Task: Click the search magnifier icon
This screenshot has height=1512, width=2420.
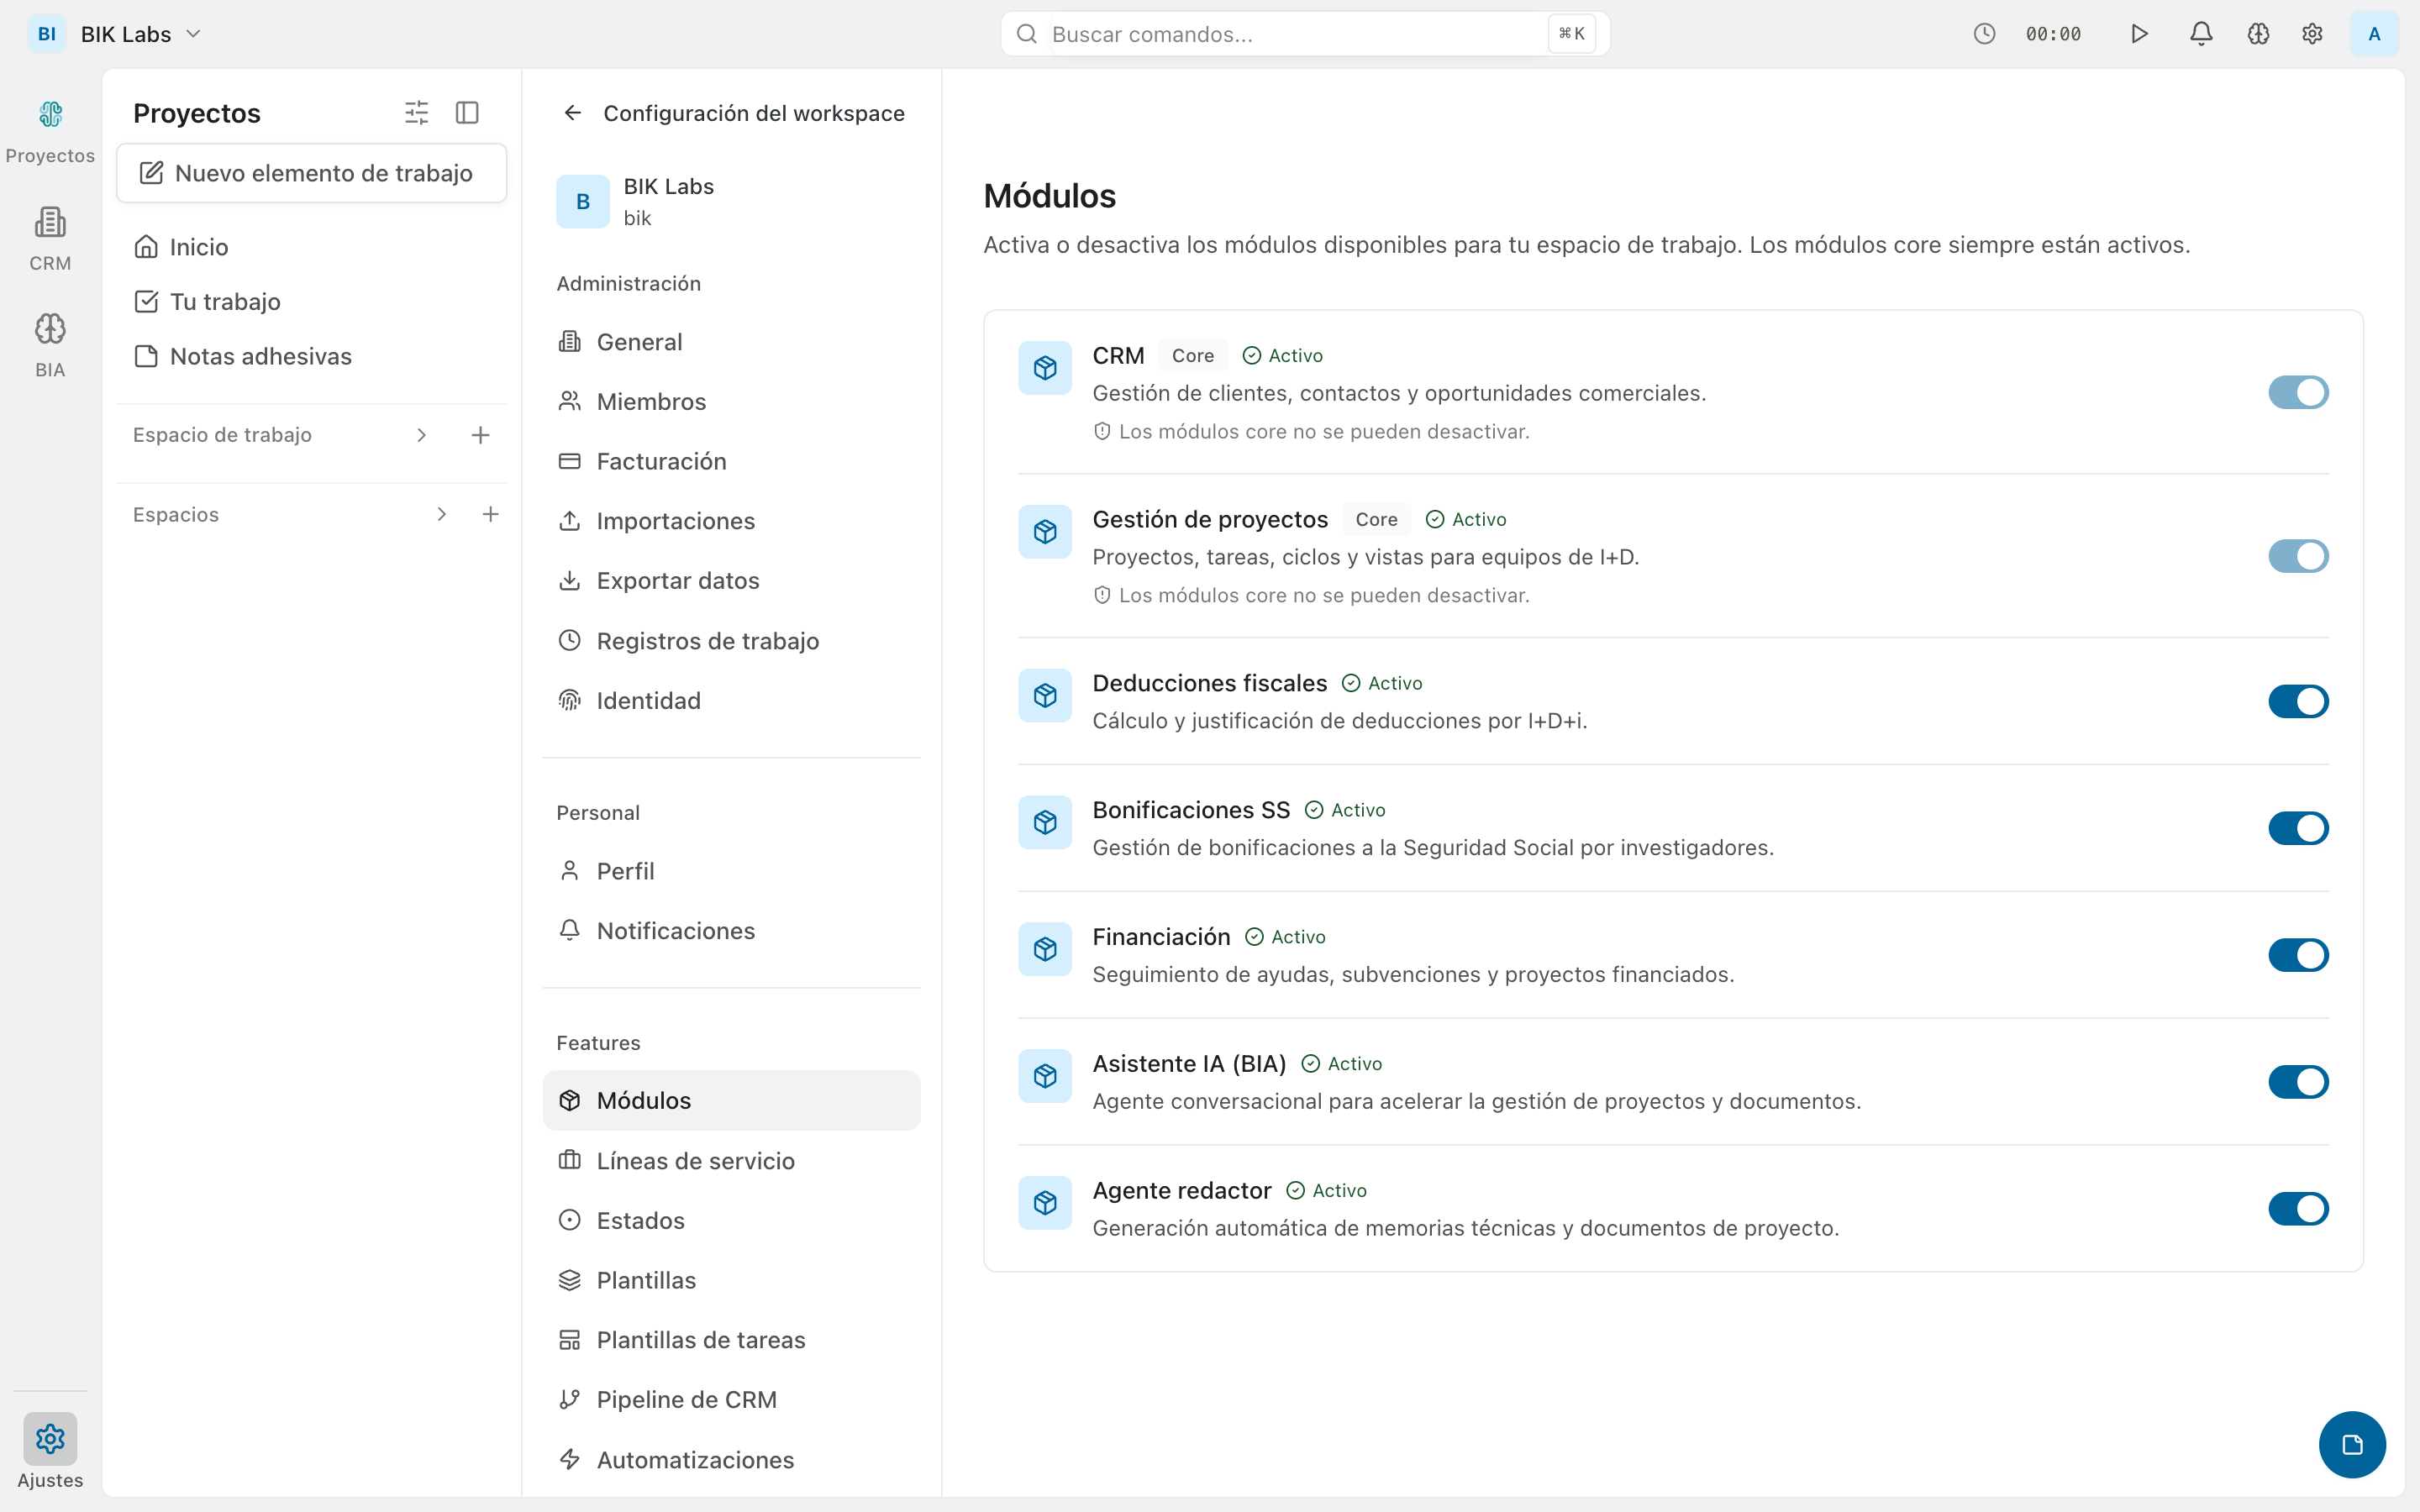Action: point(1027,34)
